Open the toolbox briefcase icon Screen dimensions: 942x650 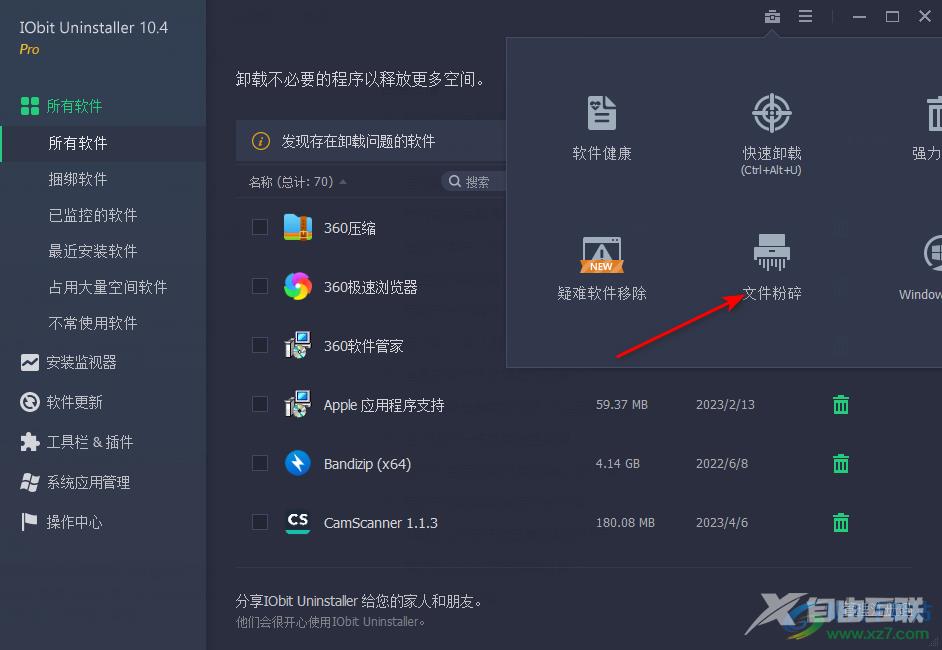pos(772,16)
